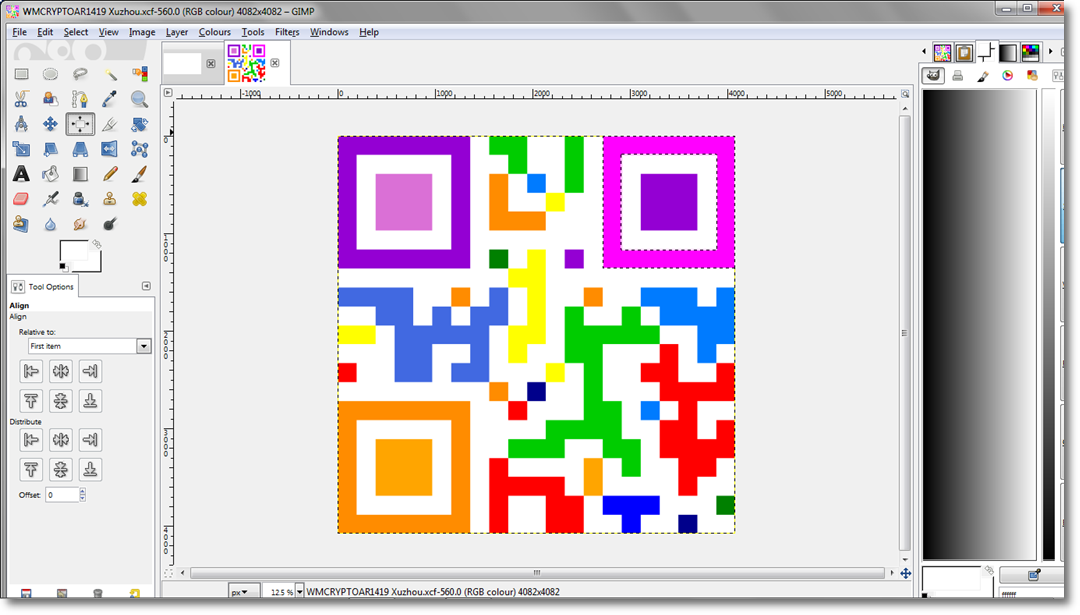Viewport: 1080px width, 615px height.
Task: Align right edges of targets
Action: (x=90, y=371)
